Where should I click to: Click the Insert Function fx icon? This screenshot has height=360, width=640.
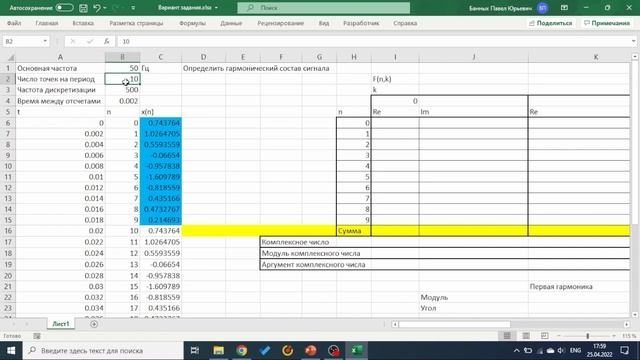pyautogui.click(x=107, y=41)
